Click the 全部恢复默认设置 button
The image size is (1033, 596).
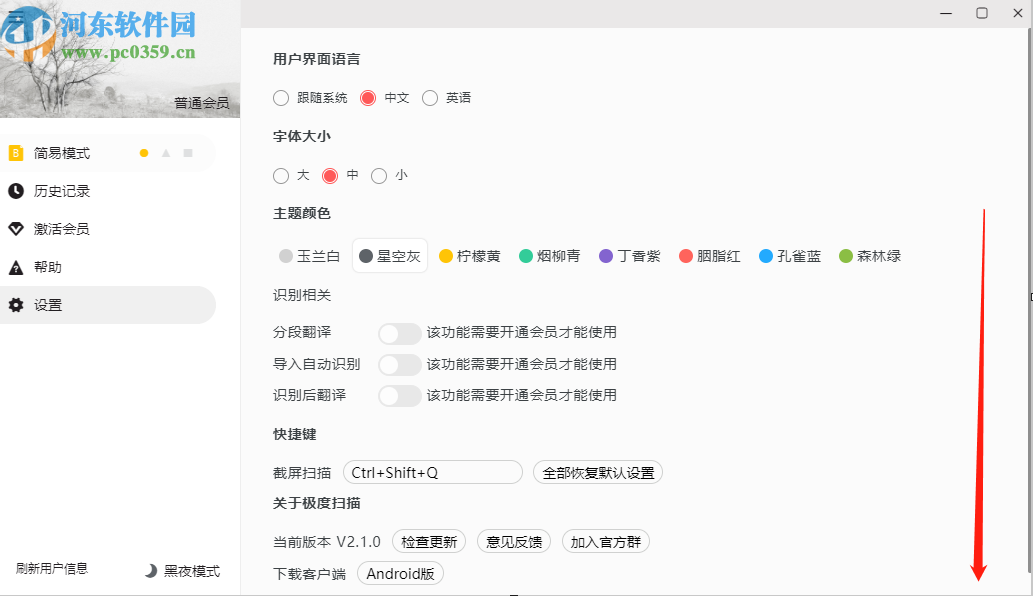[598, 473]
